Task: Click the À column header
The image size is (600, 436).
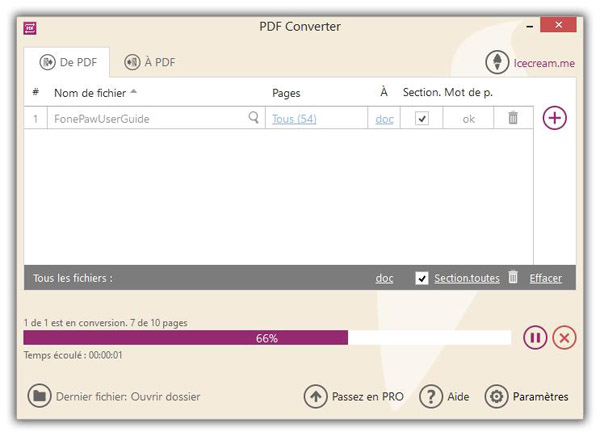Action: click(x=384, y=92)
